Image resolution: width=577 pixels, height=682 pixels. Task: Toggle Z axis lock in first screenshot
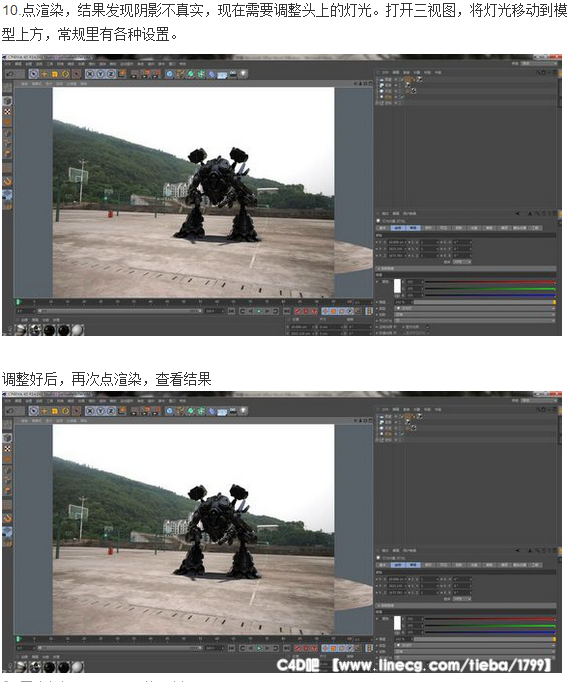[111, 74]
